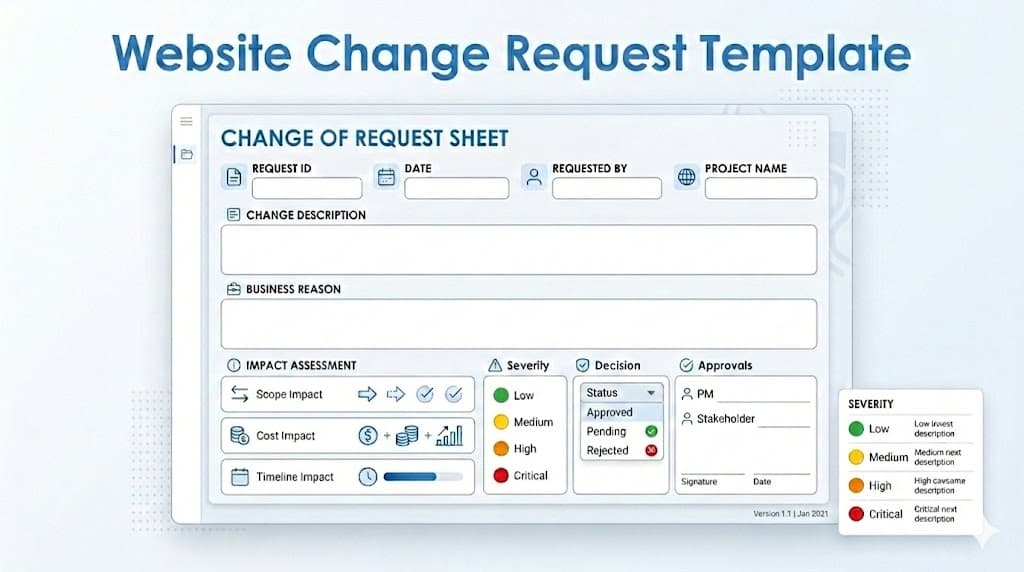
Task: Choose Pending from Status list
Action: (x=621, y=431)
